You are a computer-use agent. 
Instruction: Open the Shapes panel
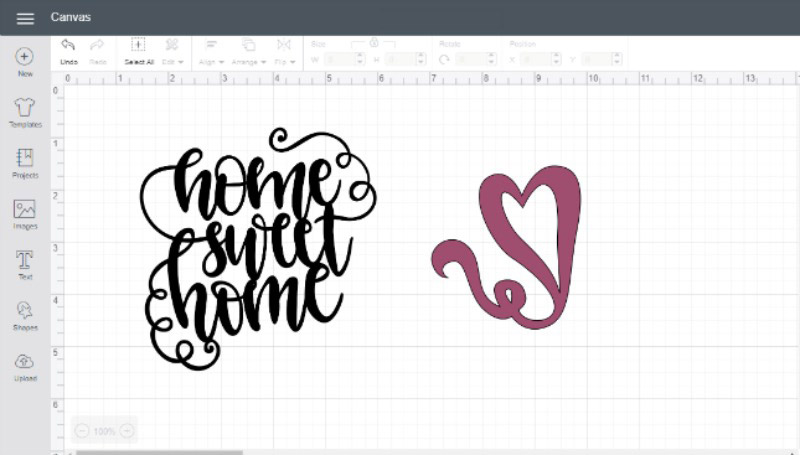(25, 316)
